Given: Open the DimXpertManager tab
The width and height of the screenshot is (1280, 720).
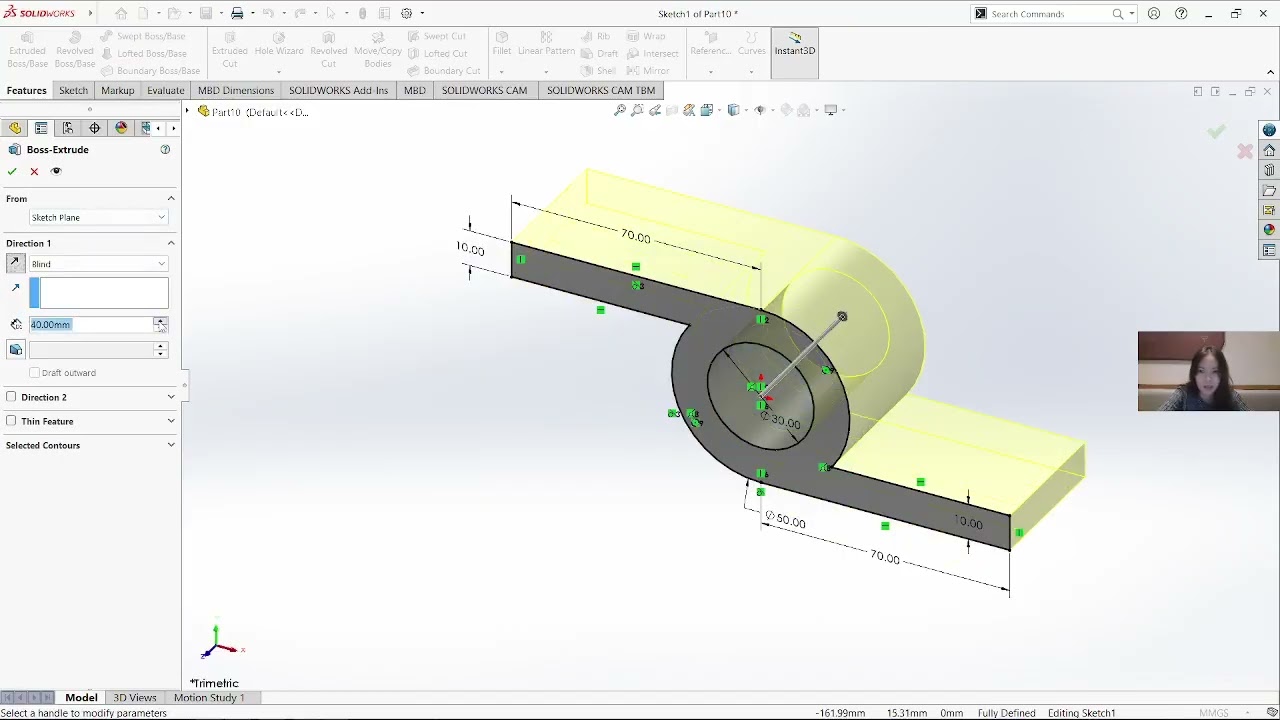Looking at the screenshot, I should [x=95, y=128].
